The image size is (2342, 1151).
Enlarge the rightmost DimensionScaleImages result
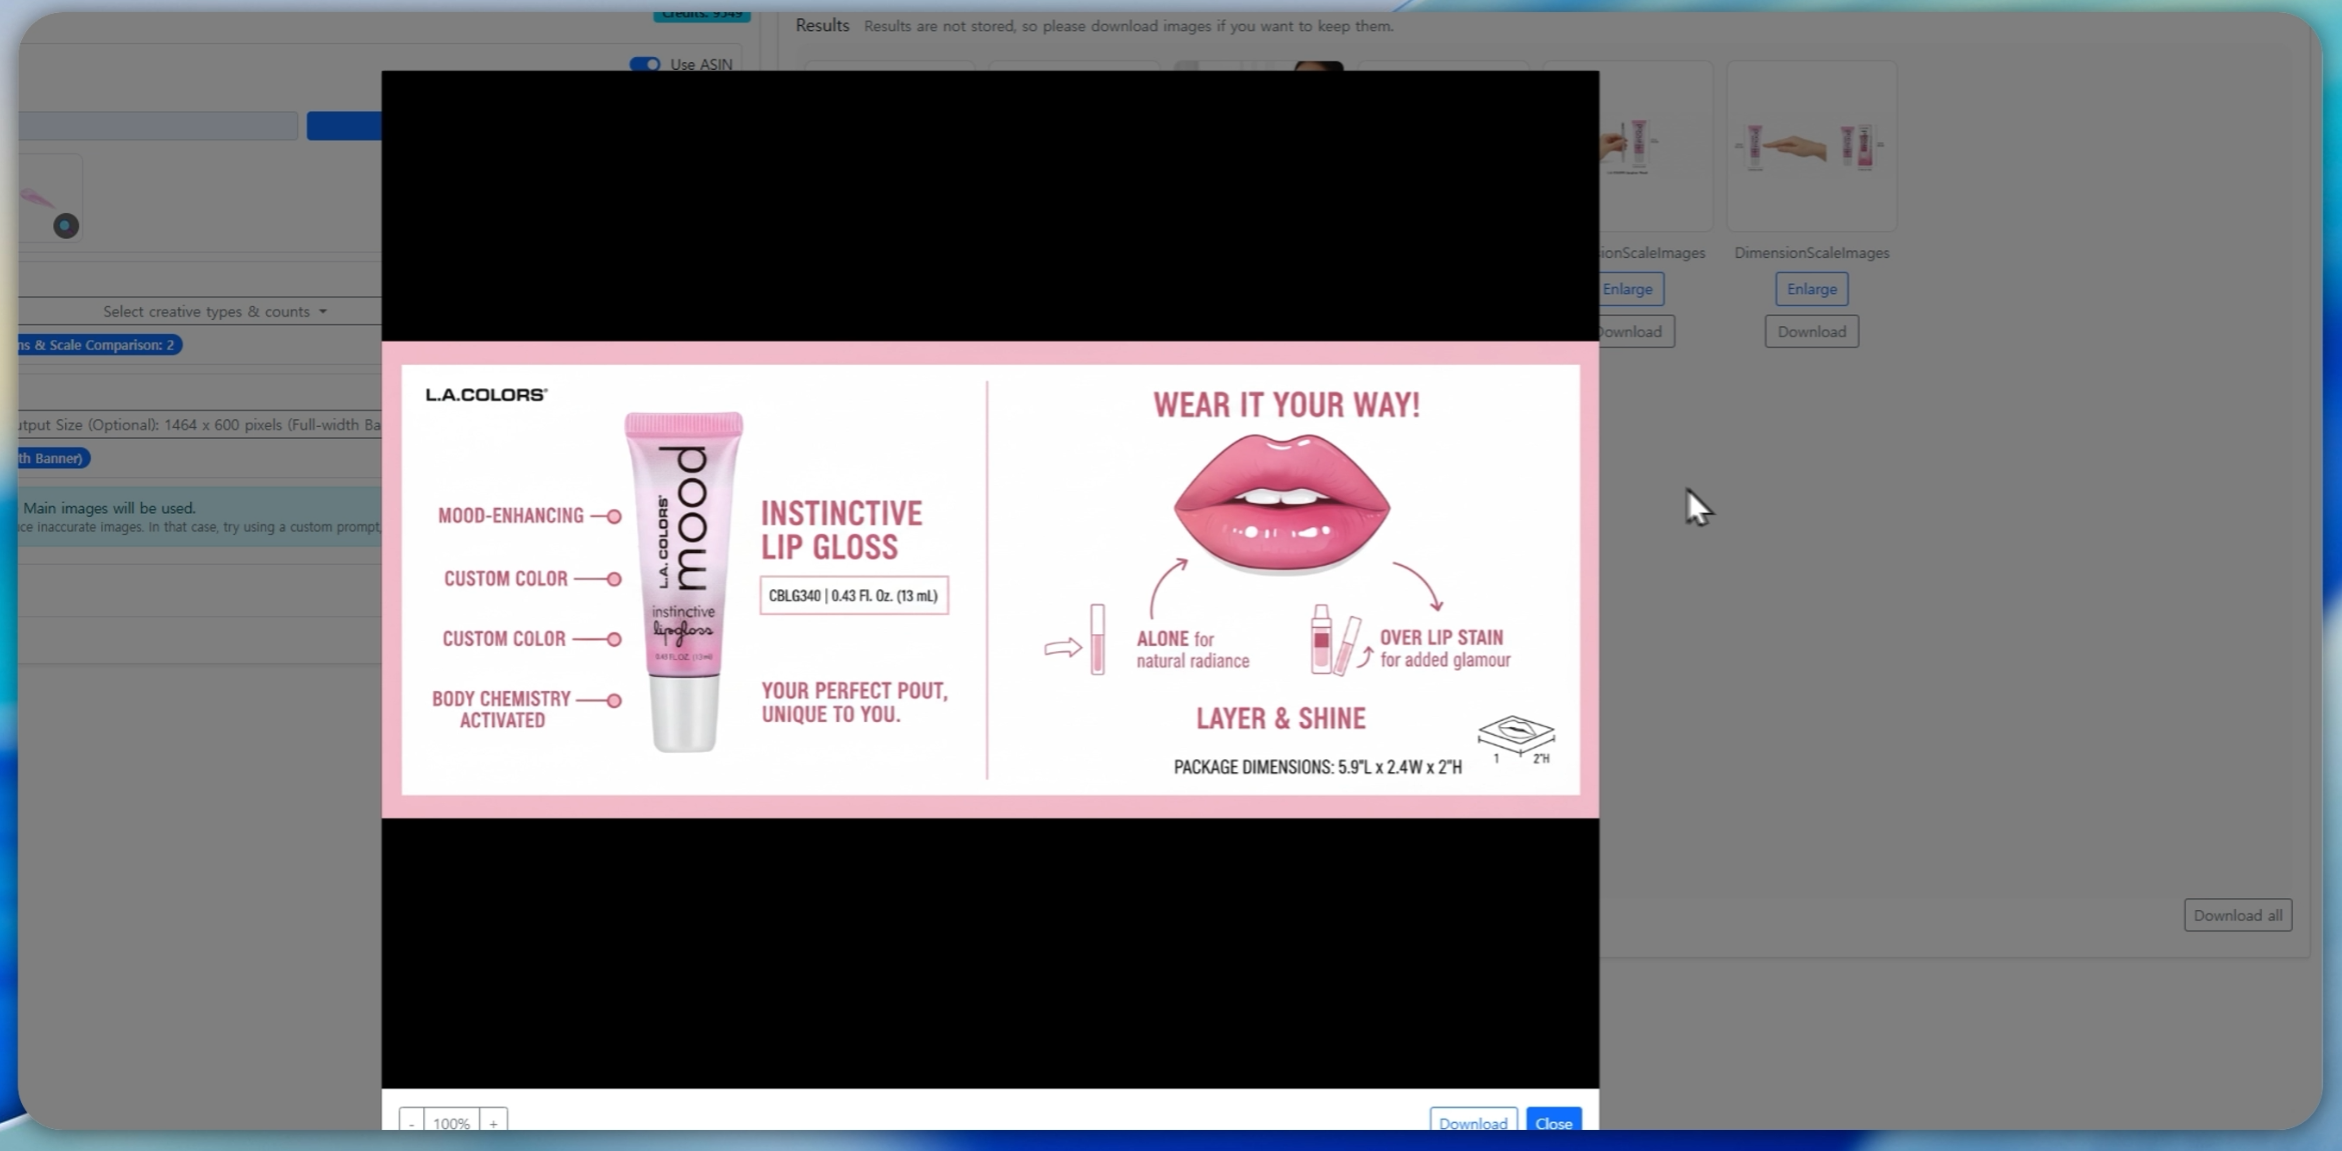(1811, 289)
